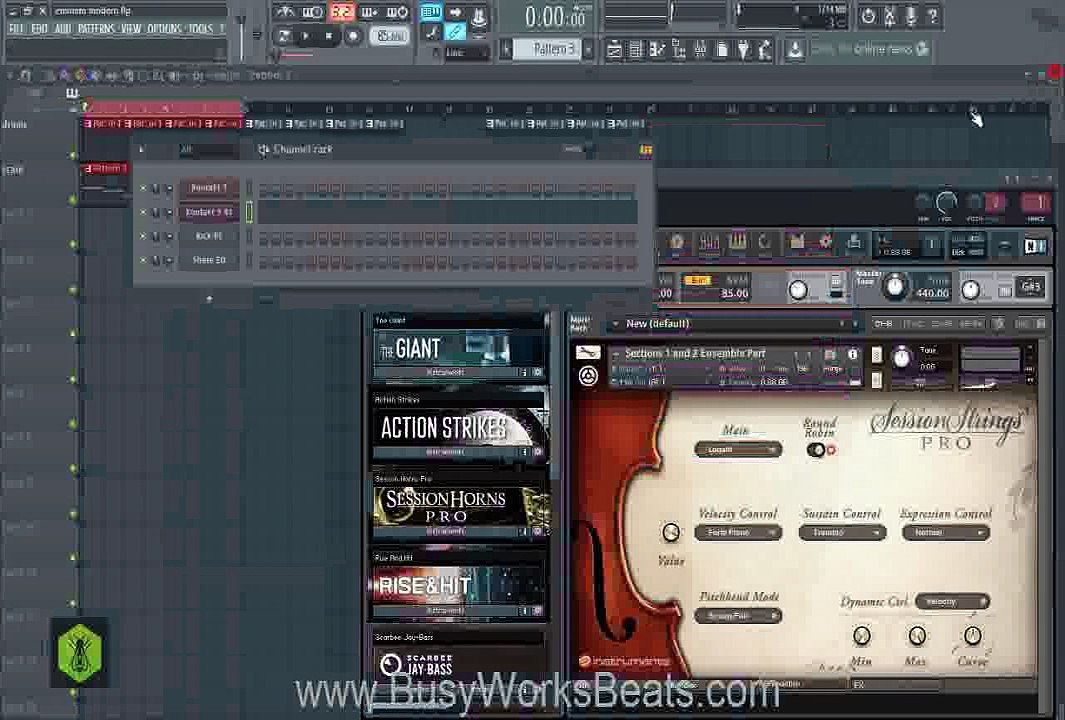
Task: Click the Kontakt instrument Tune knob
Action: (901, 357)
